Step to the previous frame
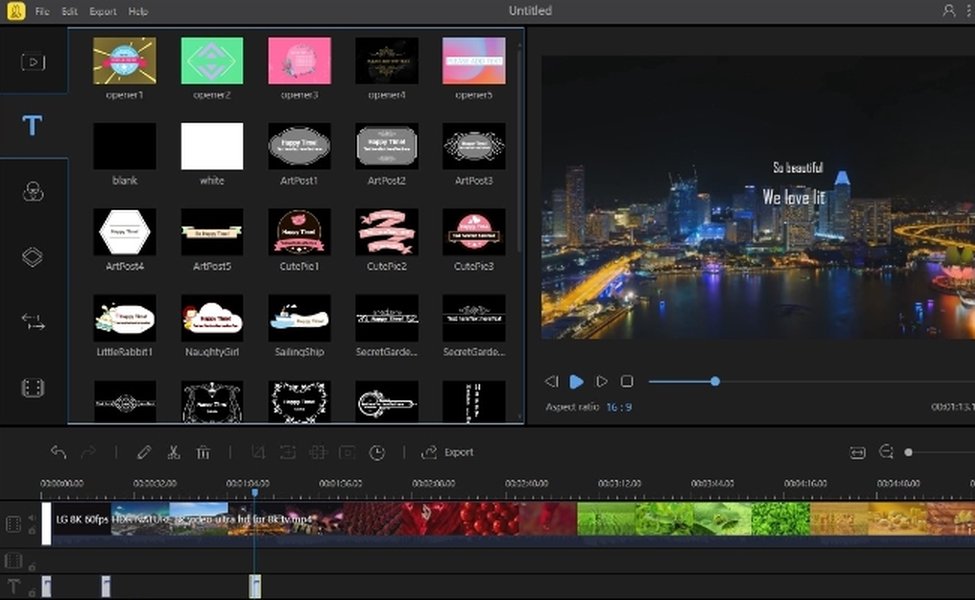The width and height of the screenshot is (975, 600). point(552,381)
